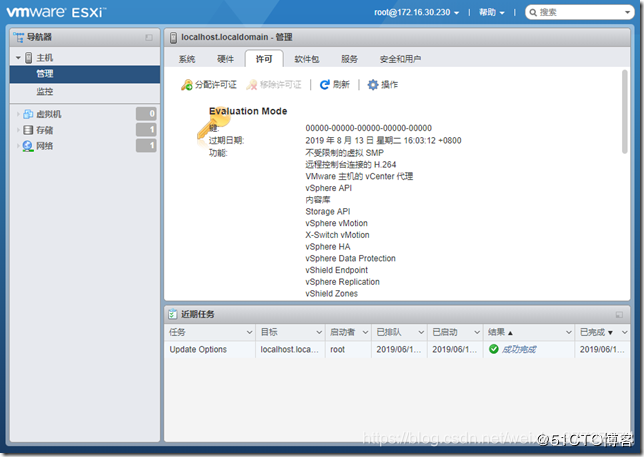Click the network globe icon in navigator
The height and width of the screenshot is (457, 644).
tap(28, 146)
